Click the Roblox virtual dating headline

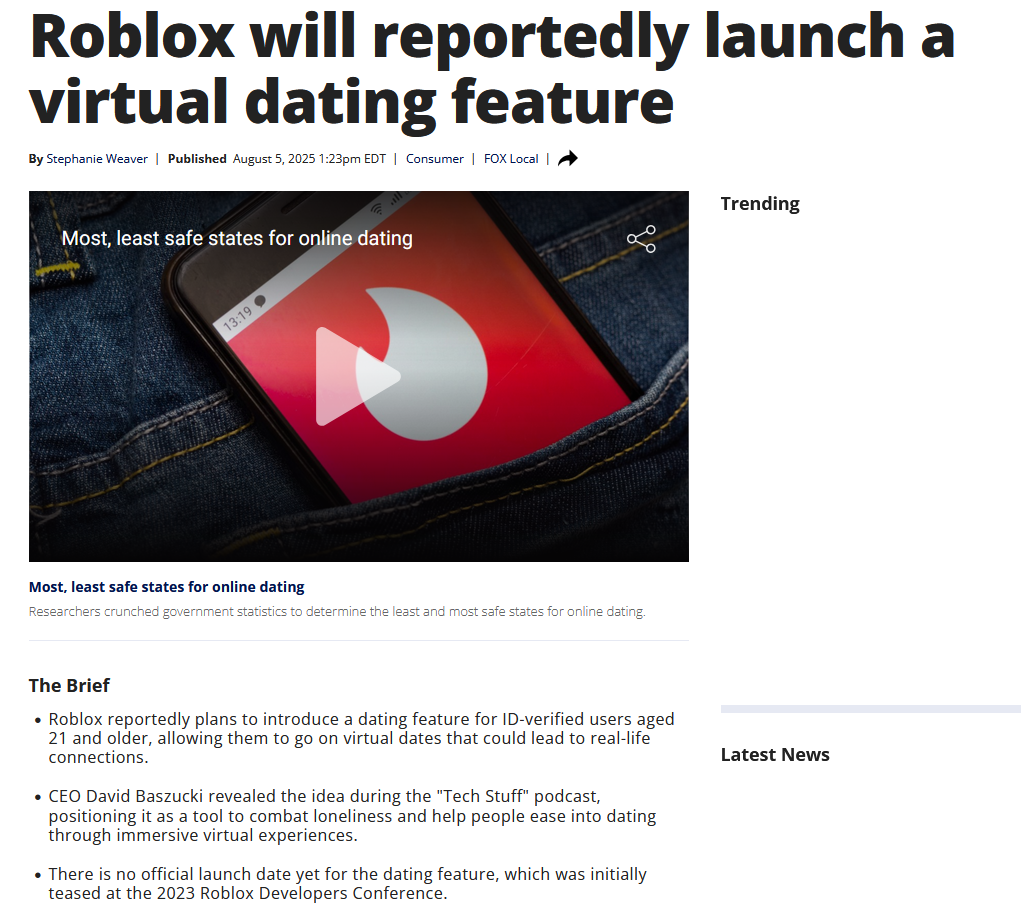click(x=492, y=68)
